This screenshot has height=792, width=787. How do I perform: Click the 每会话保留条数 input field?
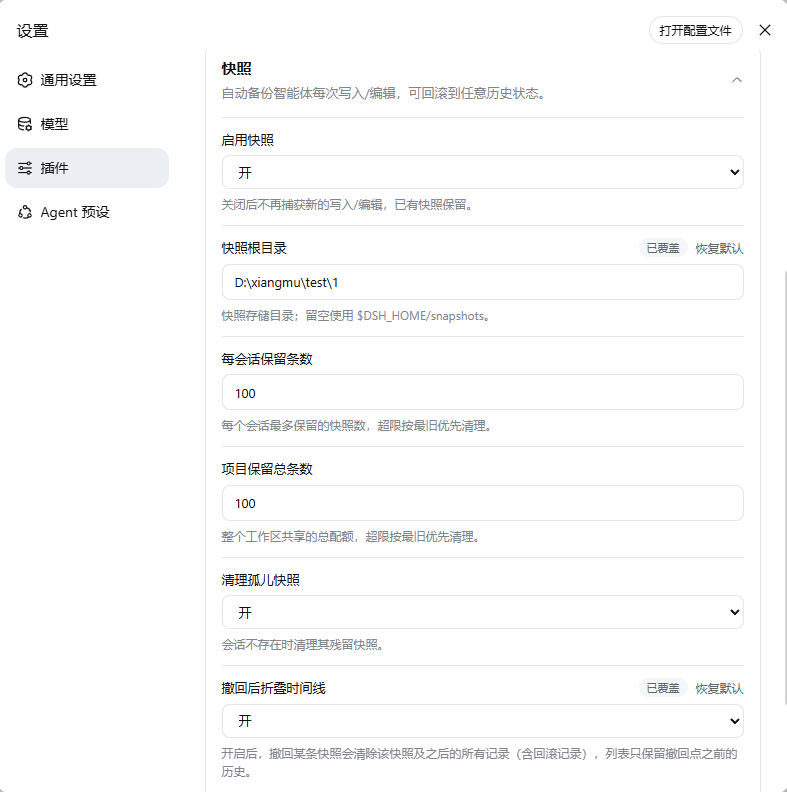tap(482, 392)
